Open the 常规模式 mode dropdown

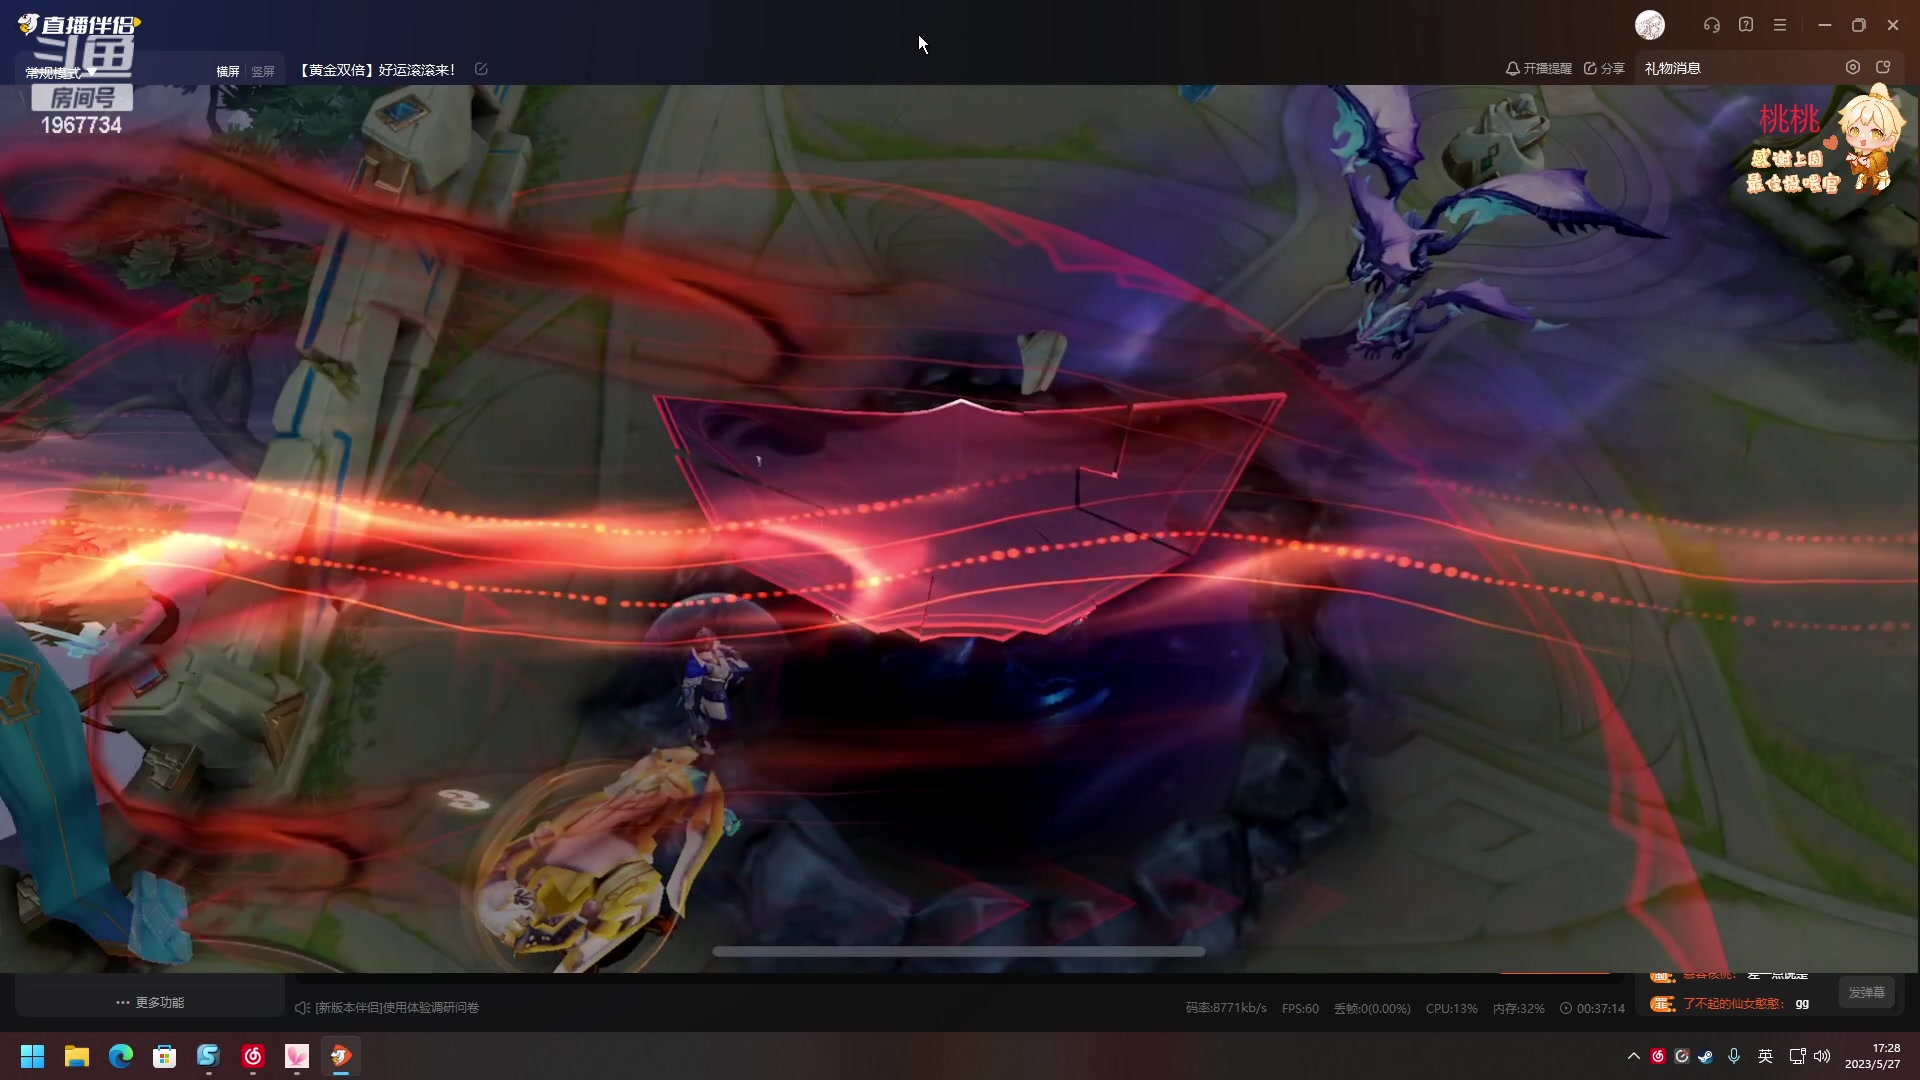click(x=60, y=72)
